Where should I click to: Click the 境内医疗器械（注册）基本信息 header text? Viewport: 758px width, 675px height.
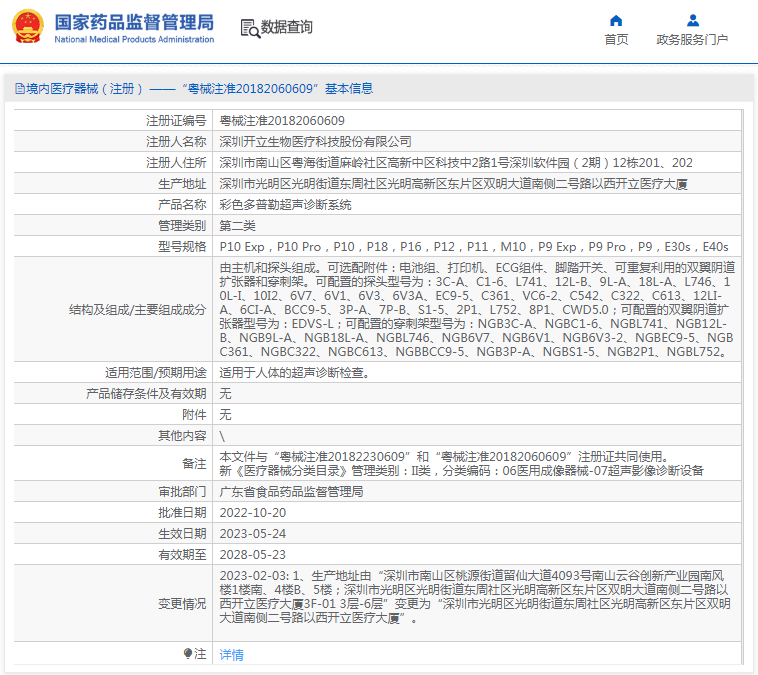tap(200, 88)
